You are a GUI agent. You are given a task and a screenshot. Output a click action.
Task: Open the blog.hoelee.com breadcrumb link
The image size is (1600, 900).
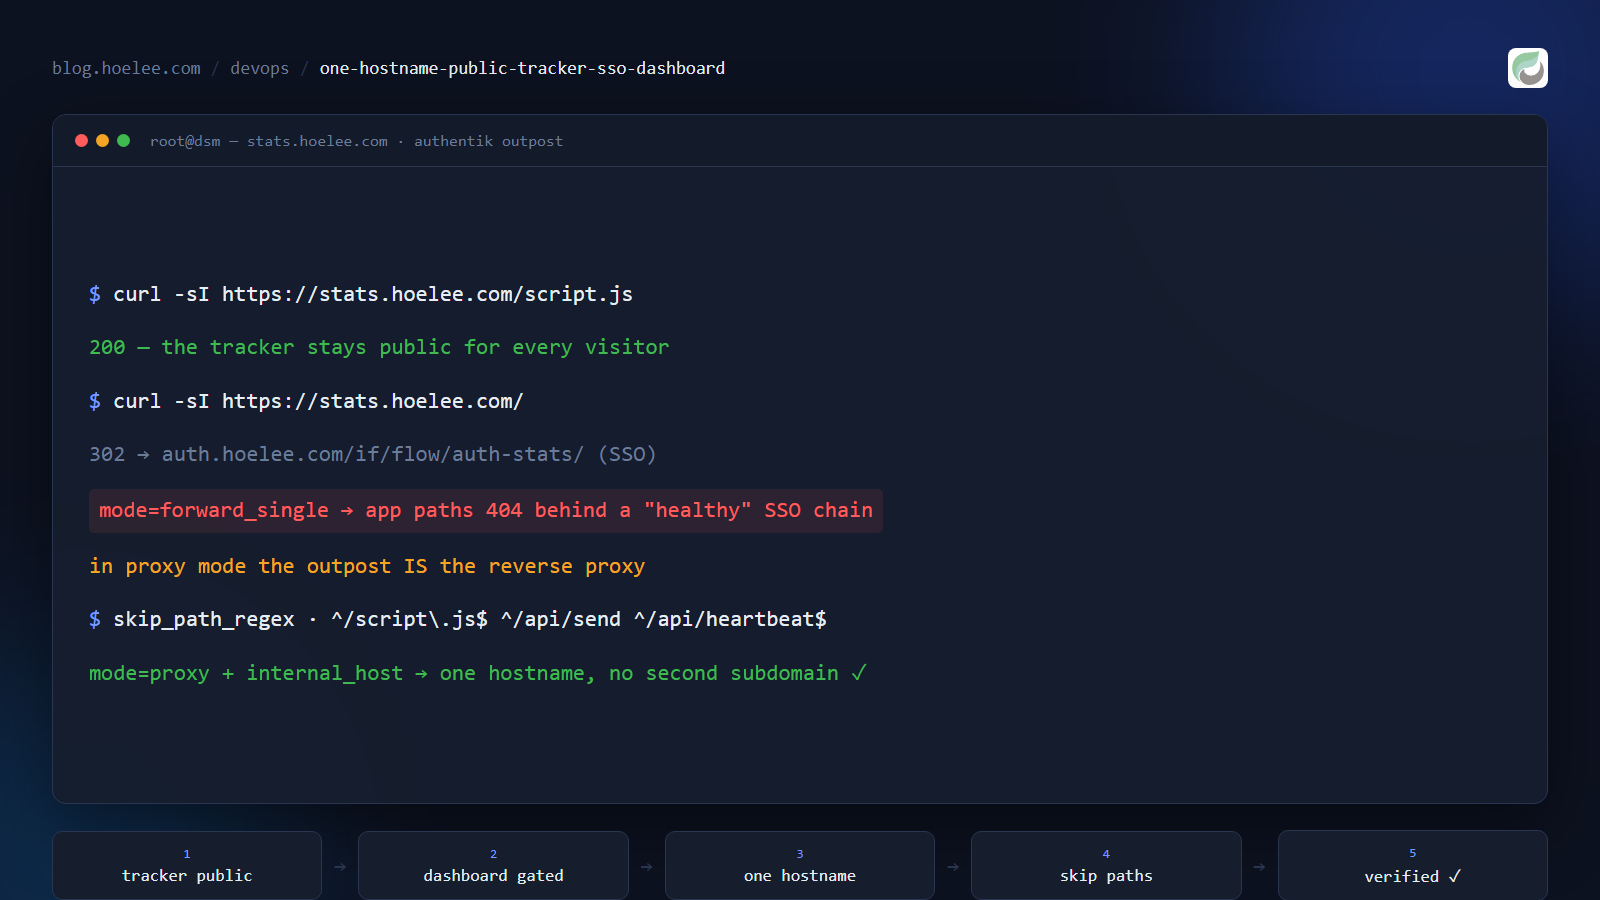coord(126,68)
